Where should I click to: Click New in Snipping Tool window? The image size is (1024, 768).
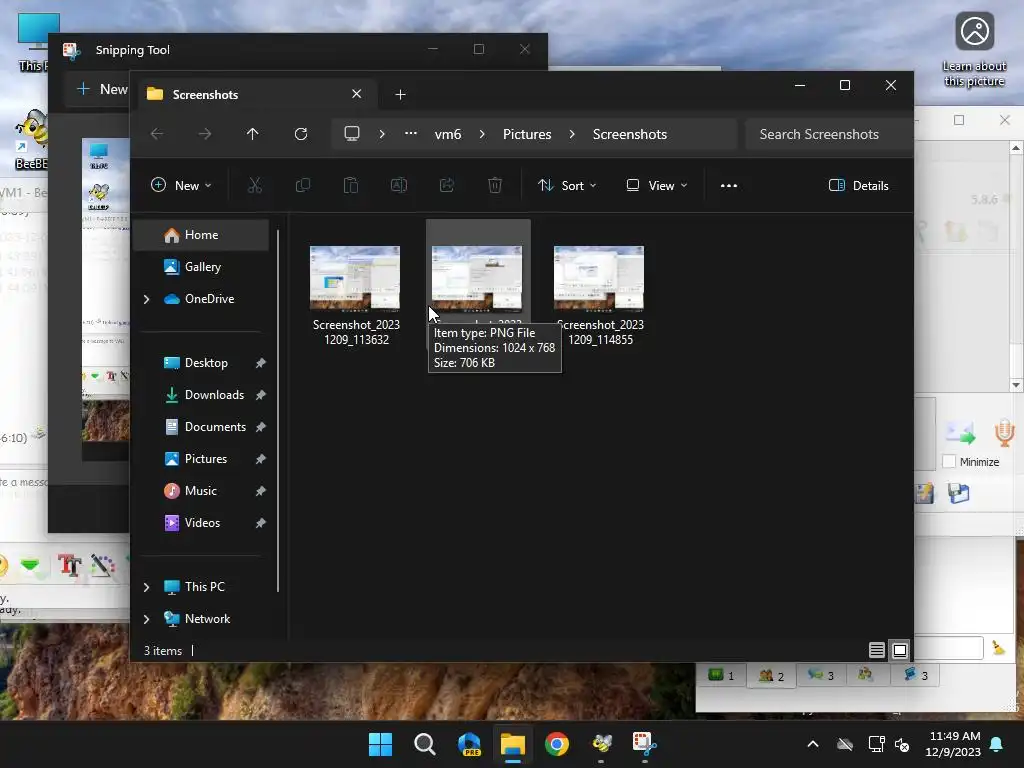tap(103, 89)
